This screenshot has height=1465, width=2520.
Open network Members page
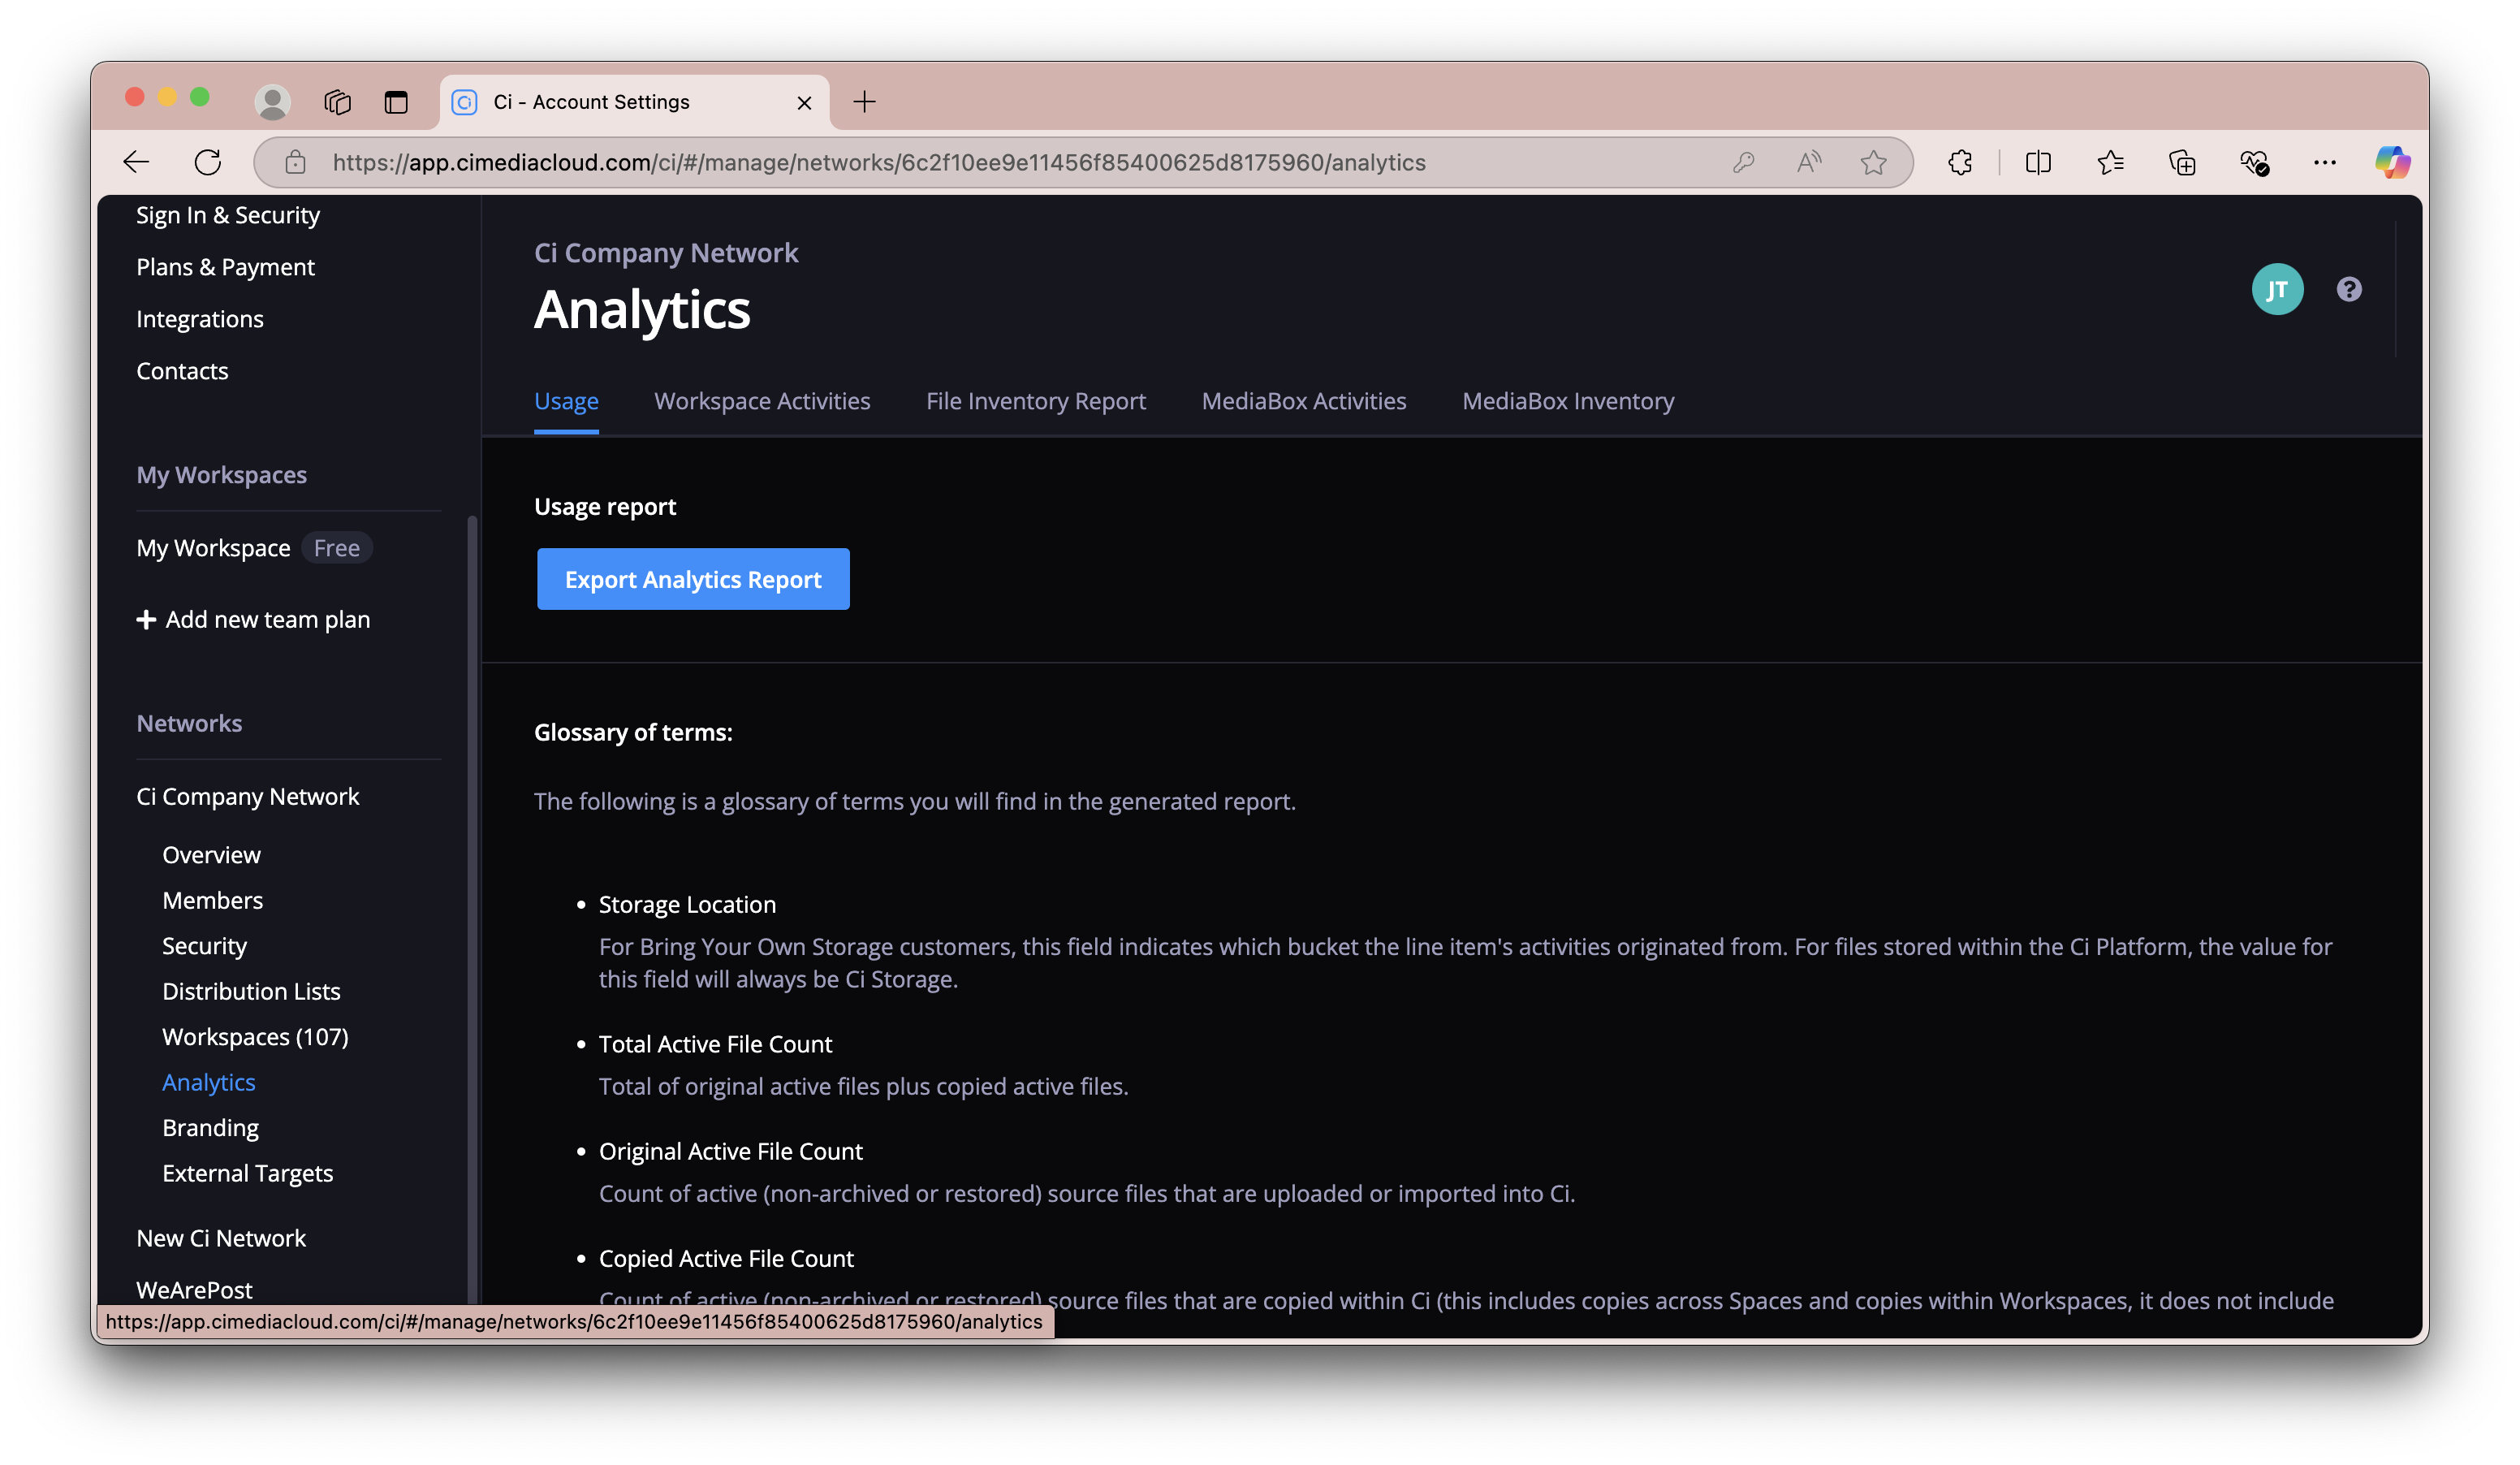point(212,900)
